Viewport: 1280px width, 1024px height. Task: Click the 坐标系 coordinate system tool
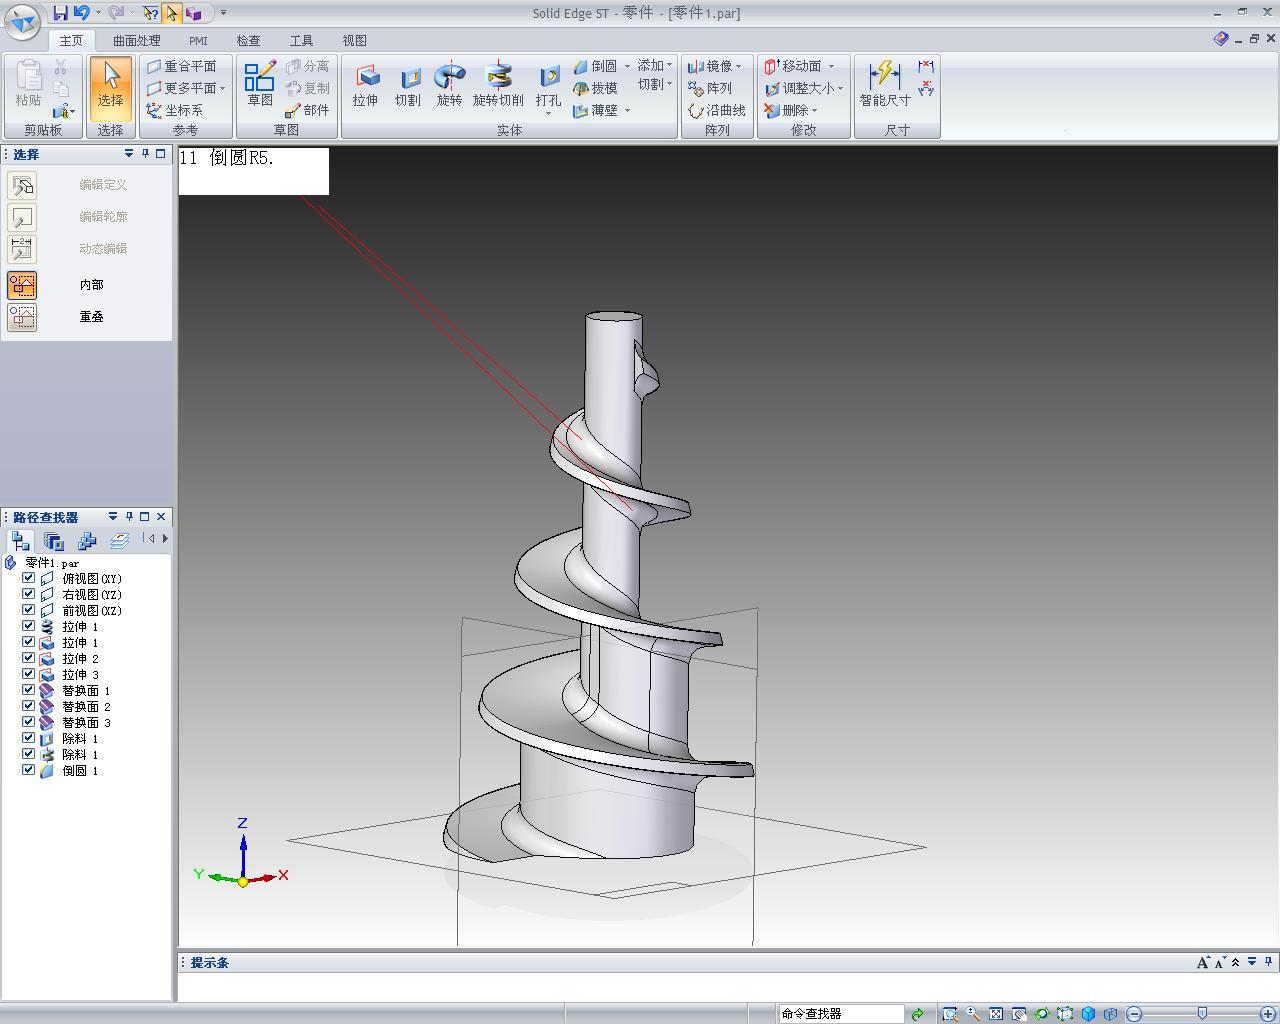[x=175, y=110]
